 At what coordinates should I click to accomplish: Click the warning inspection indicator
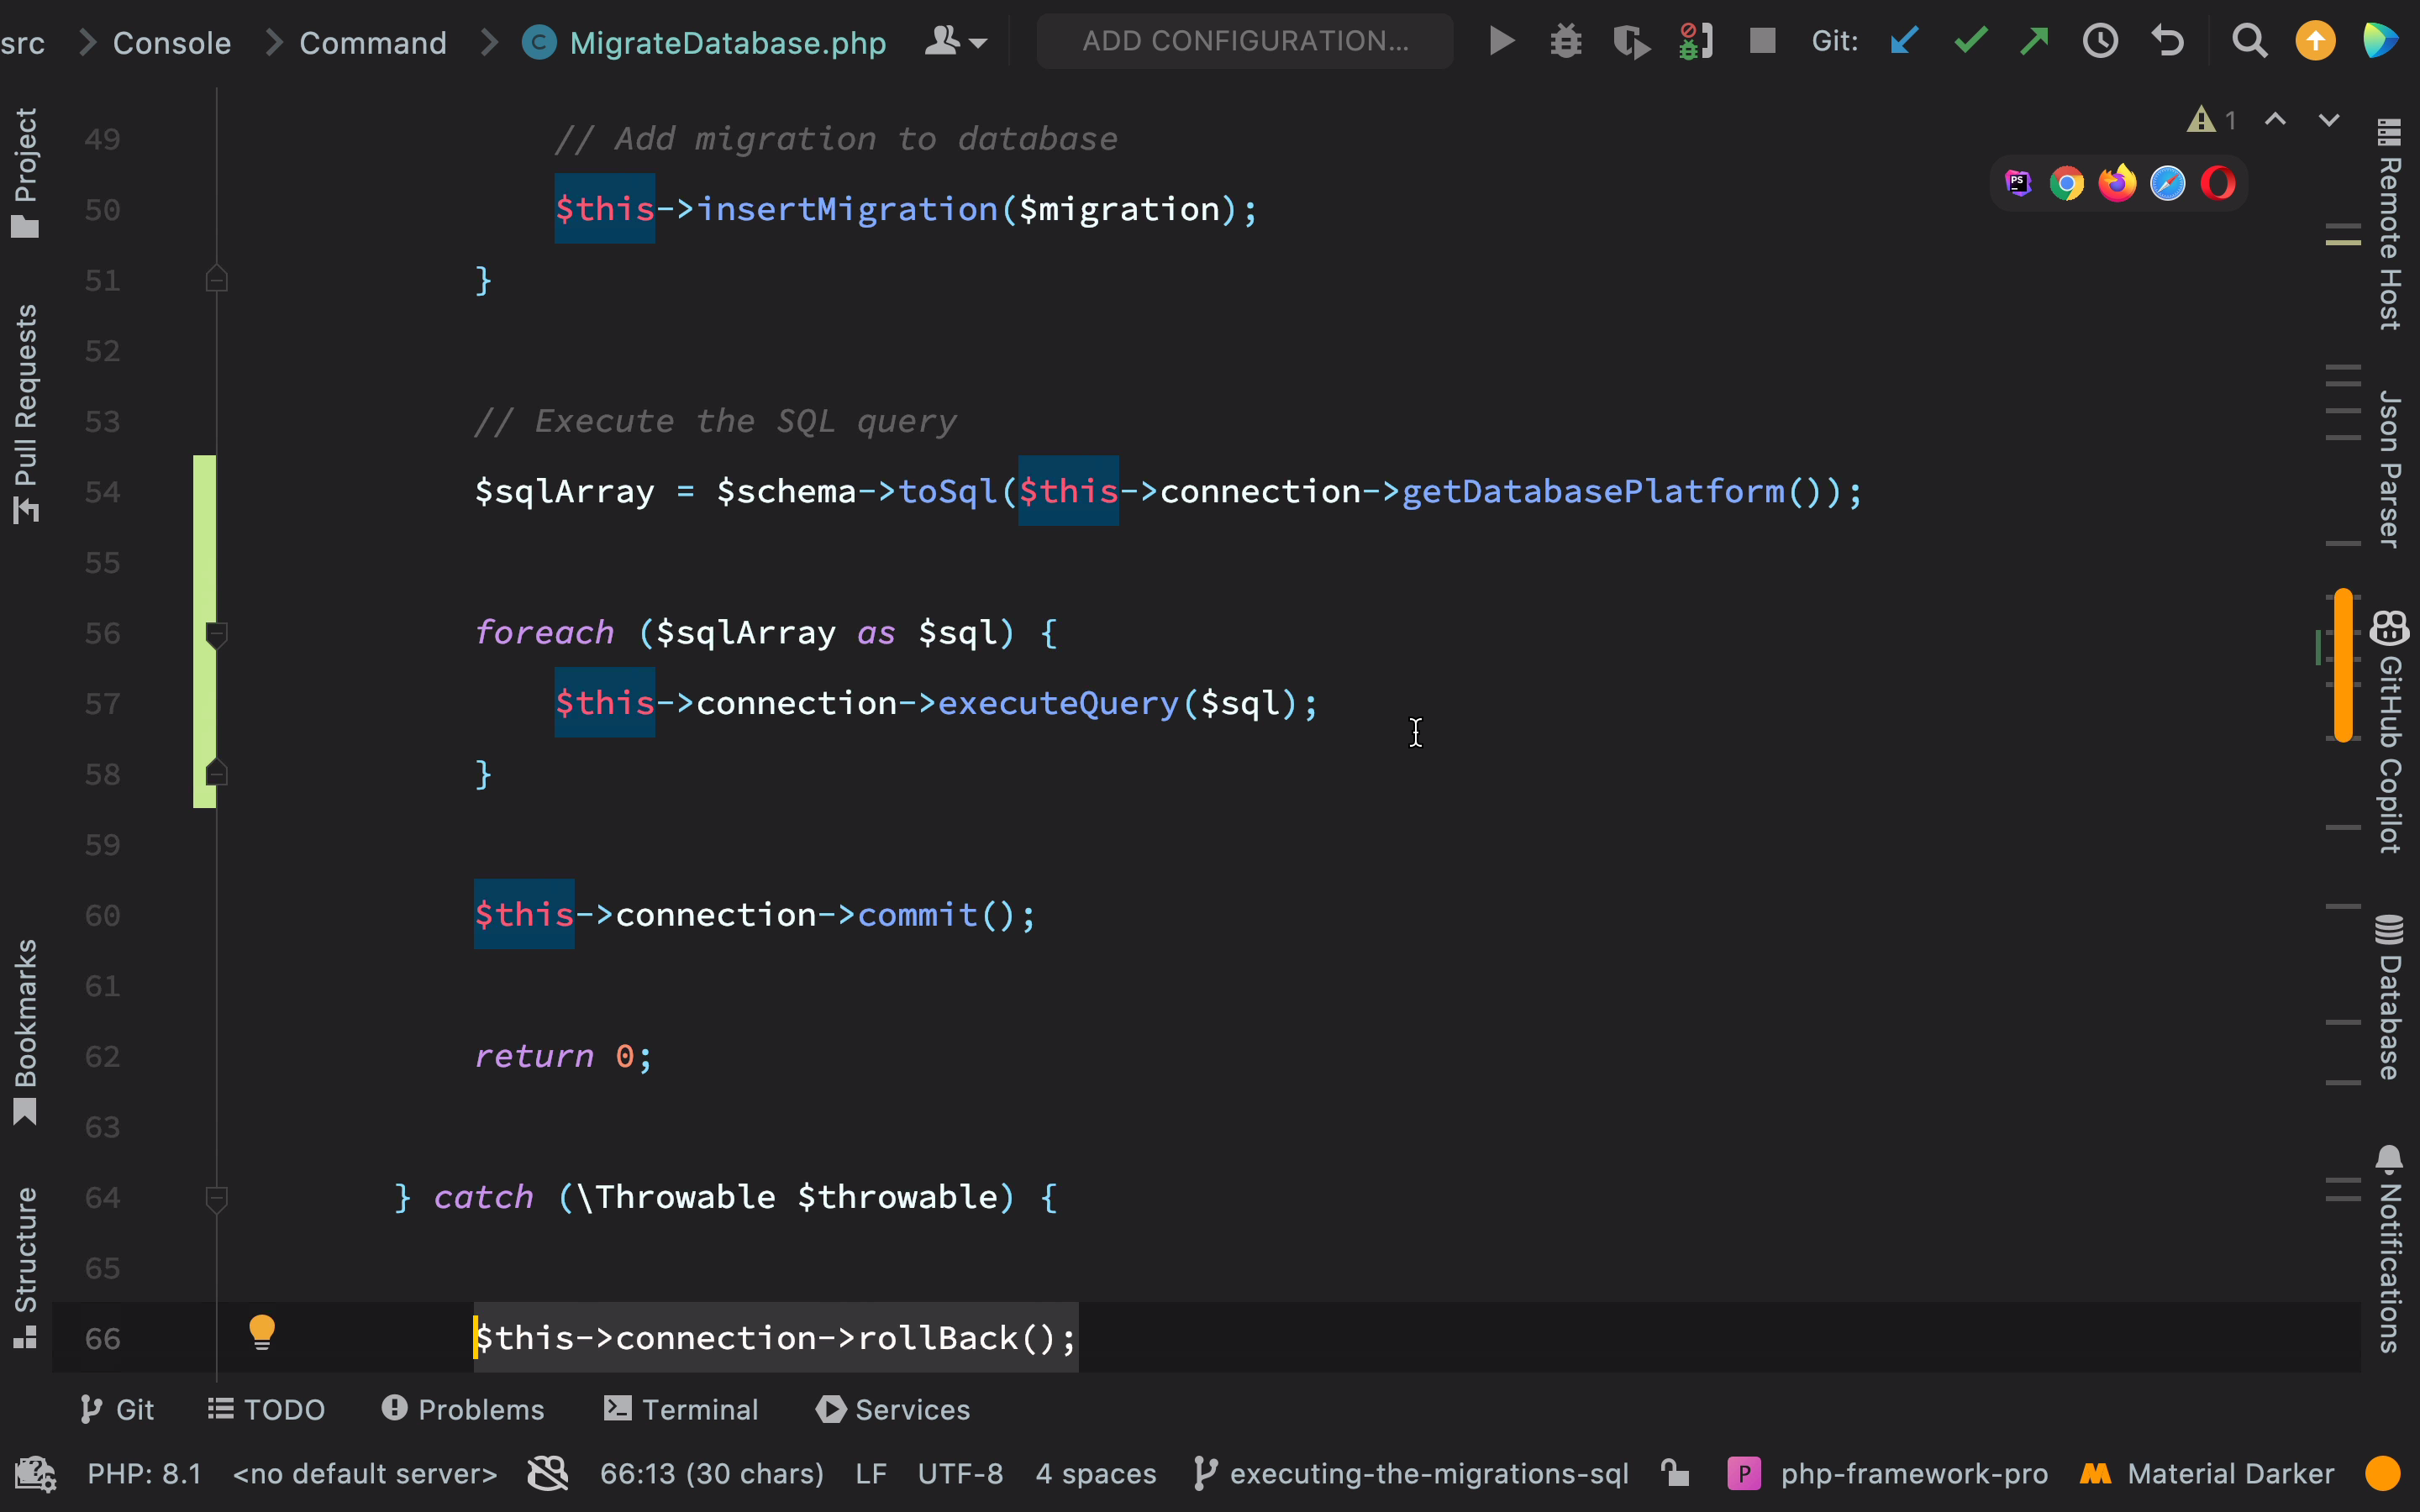(2211, 120)
